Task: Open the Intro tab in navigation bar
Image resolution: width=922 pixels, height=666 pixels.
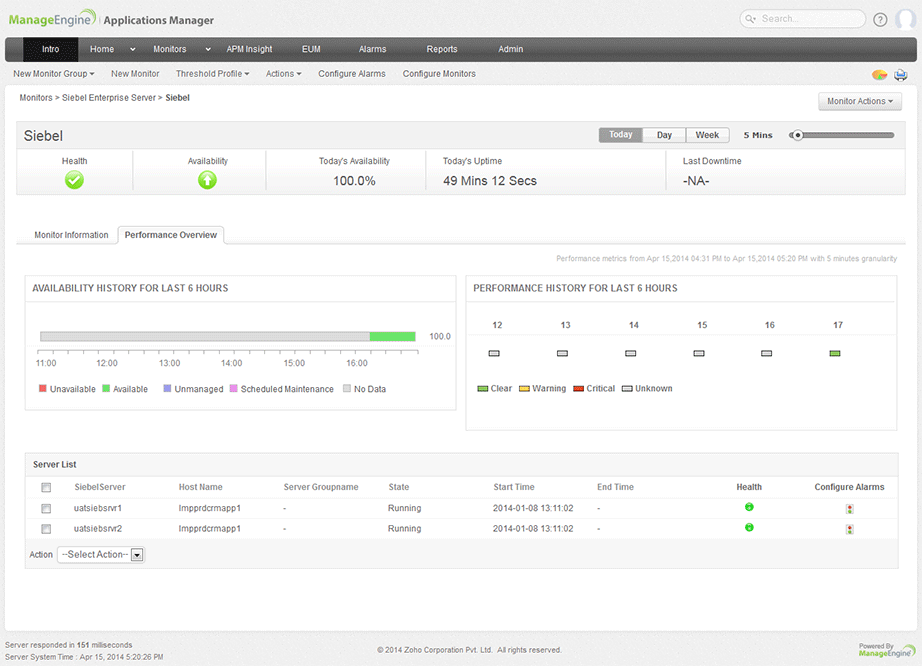Action: click(x=51, y=49)
